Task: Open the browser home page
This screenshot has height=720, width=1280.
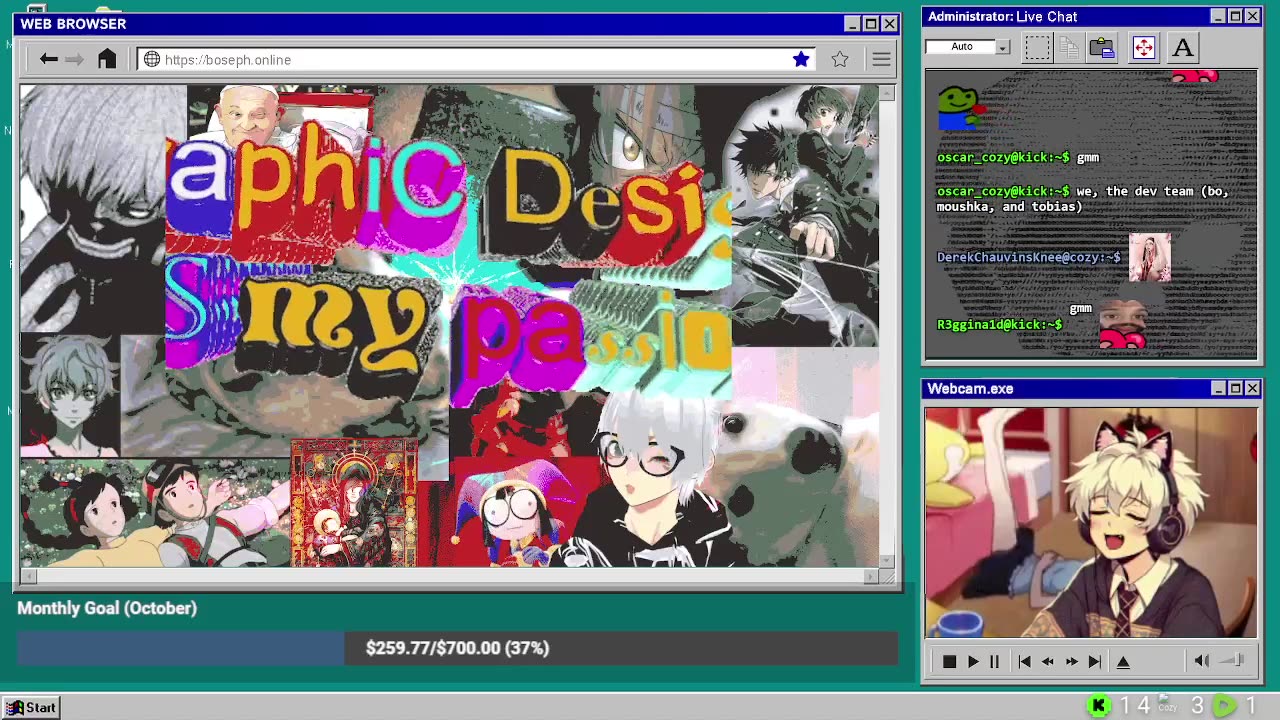Action: (x=107, y=60)
